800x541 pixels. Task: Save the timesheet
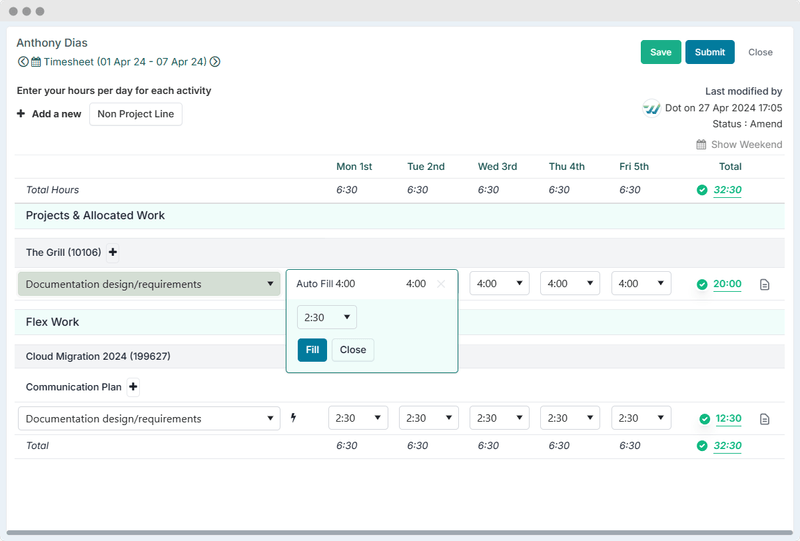[x=660, y=52]
